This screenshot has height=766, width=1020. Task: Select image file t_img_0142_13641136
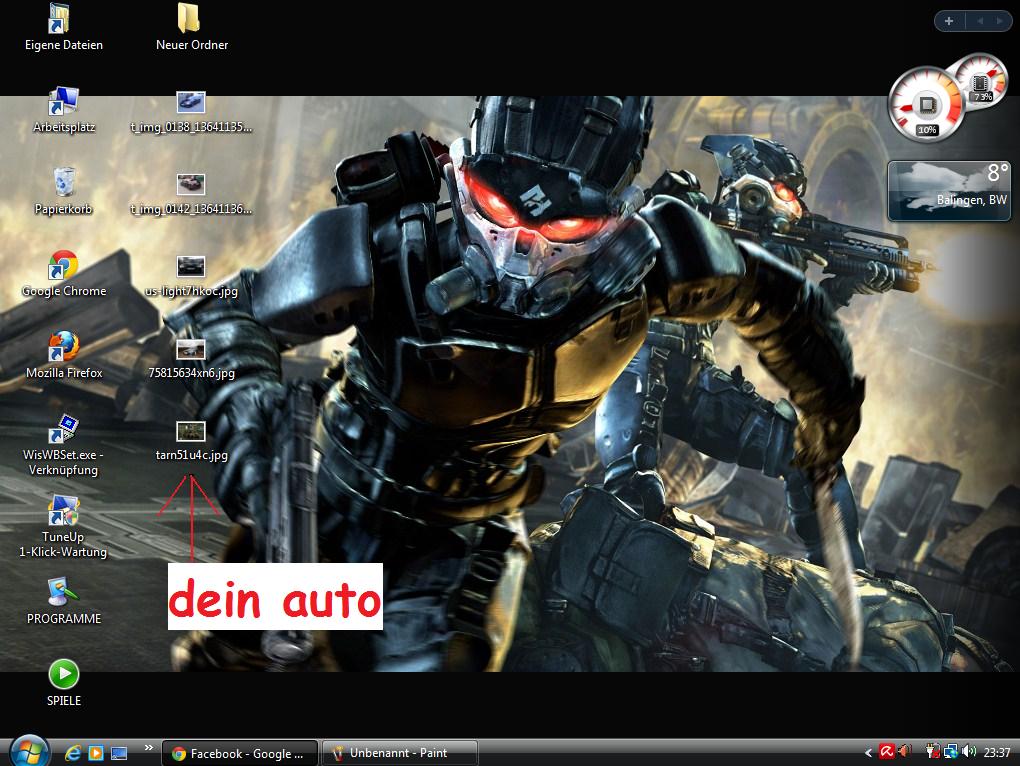[x=191, y=194]
